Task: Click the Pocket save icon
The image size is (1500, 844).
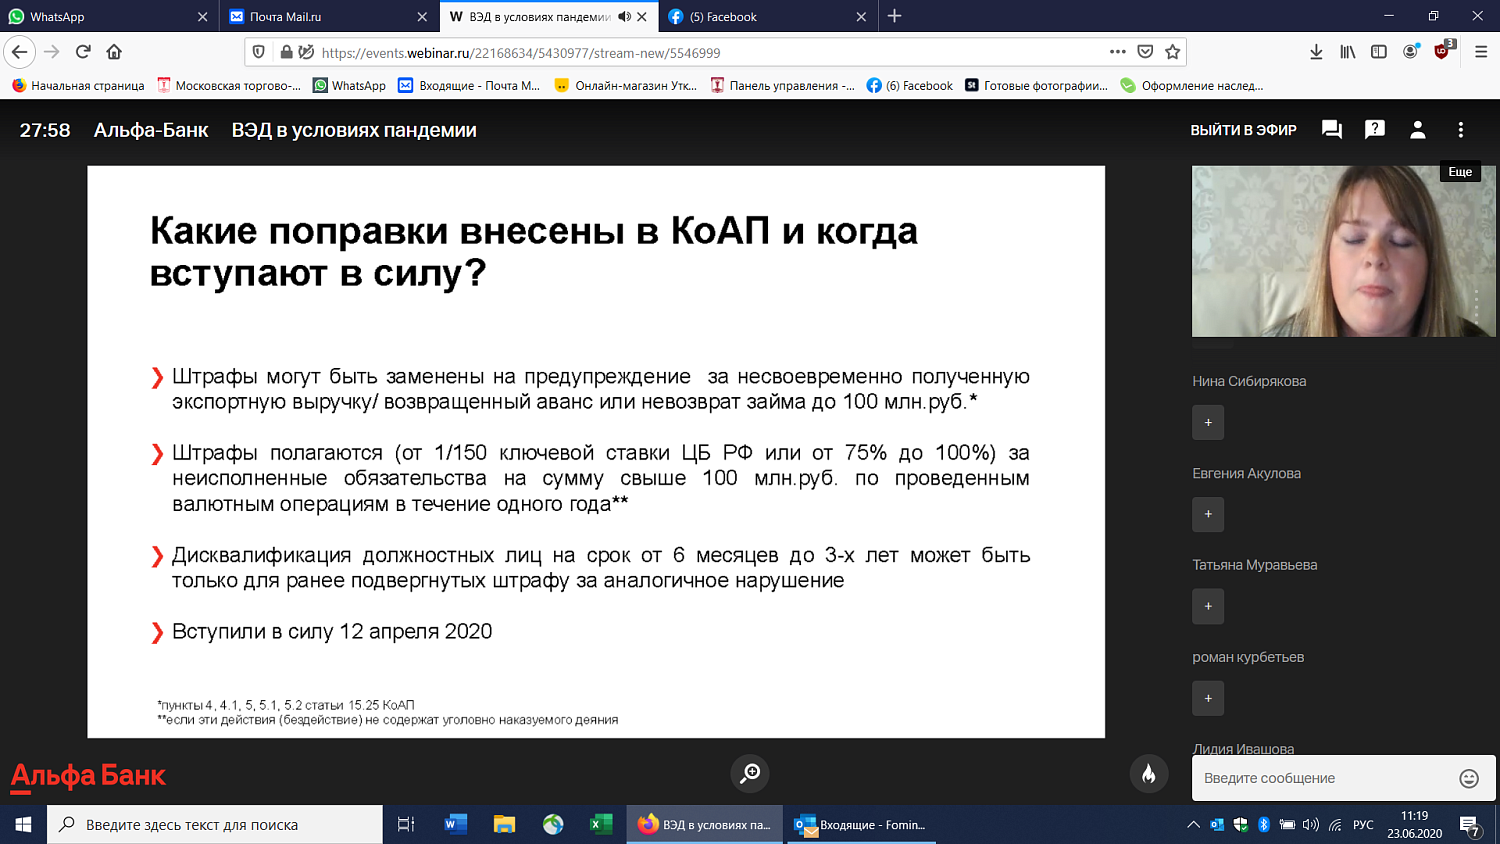Action: (1146, 52)
